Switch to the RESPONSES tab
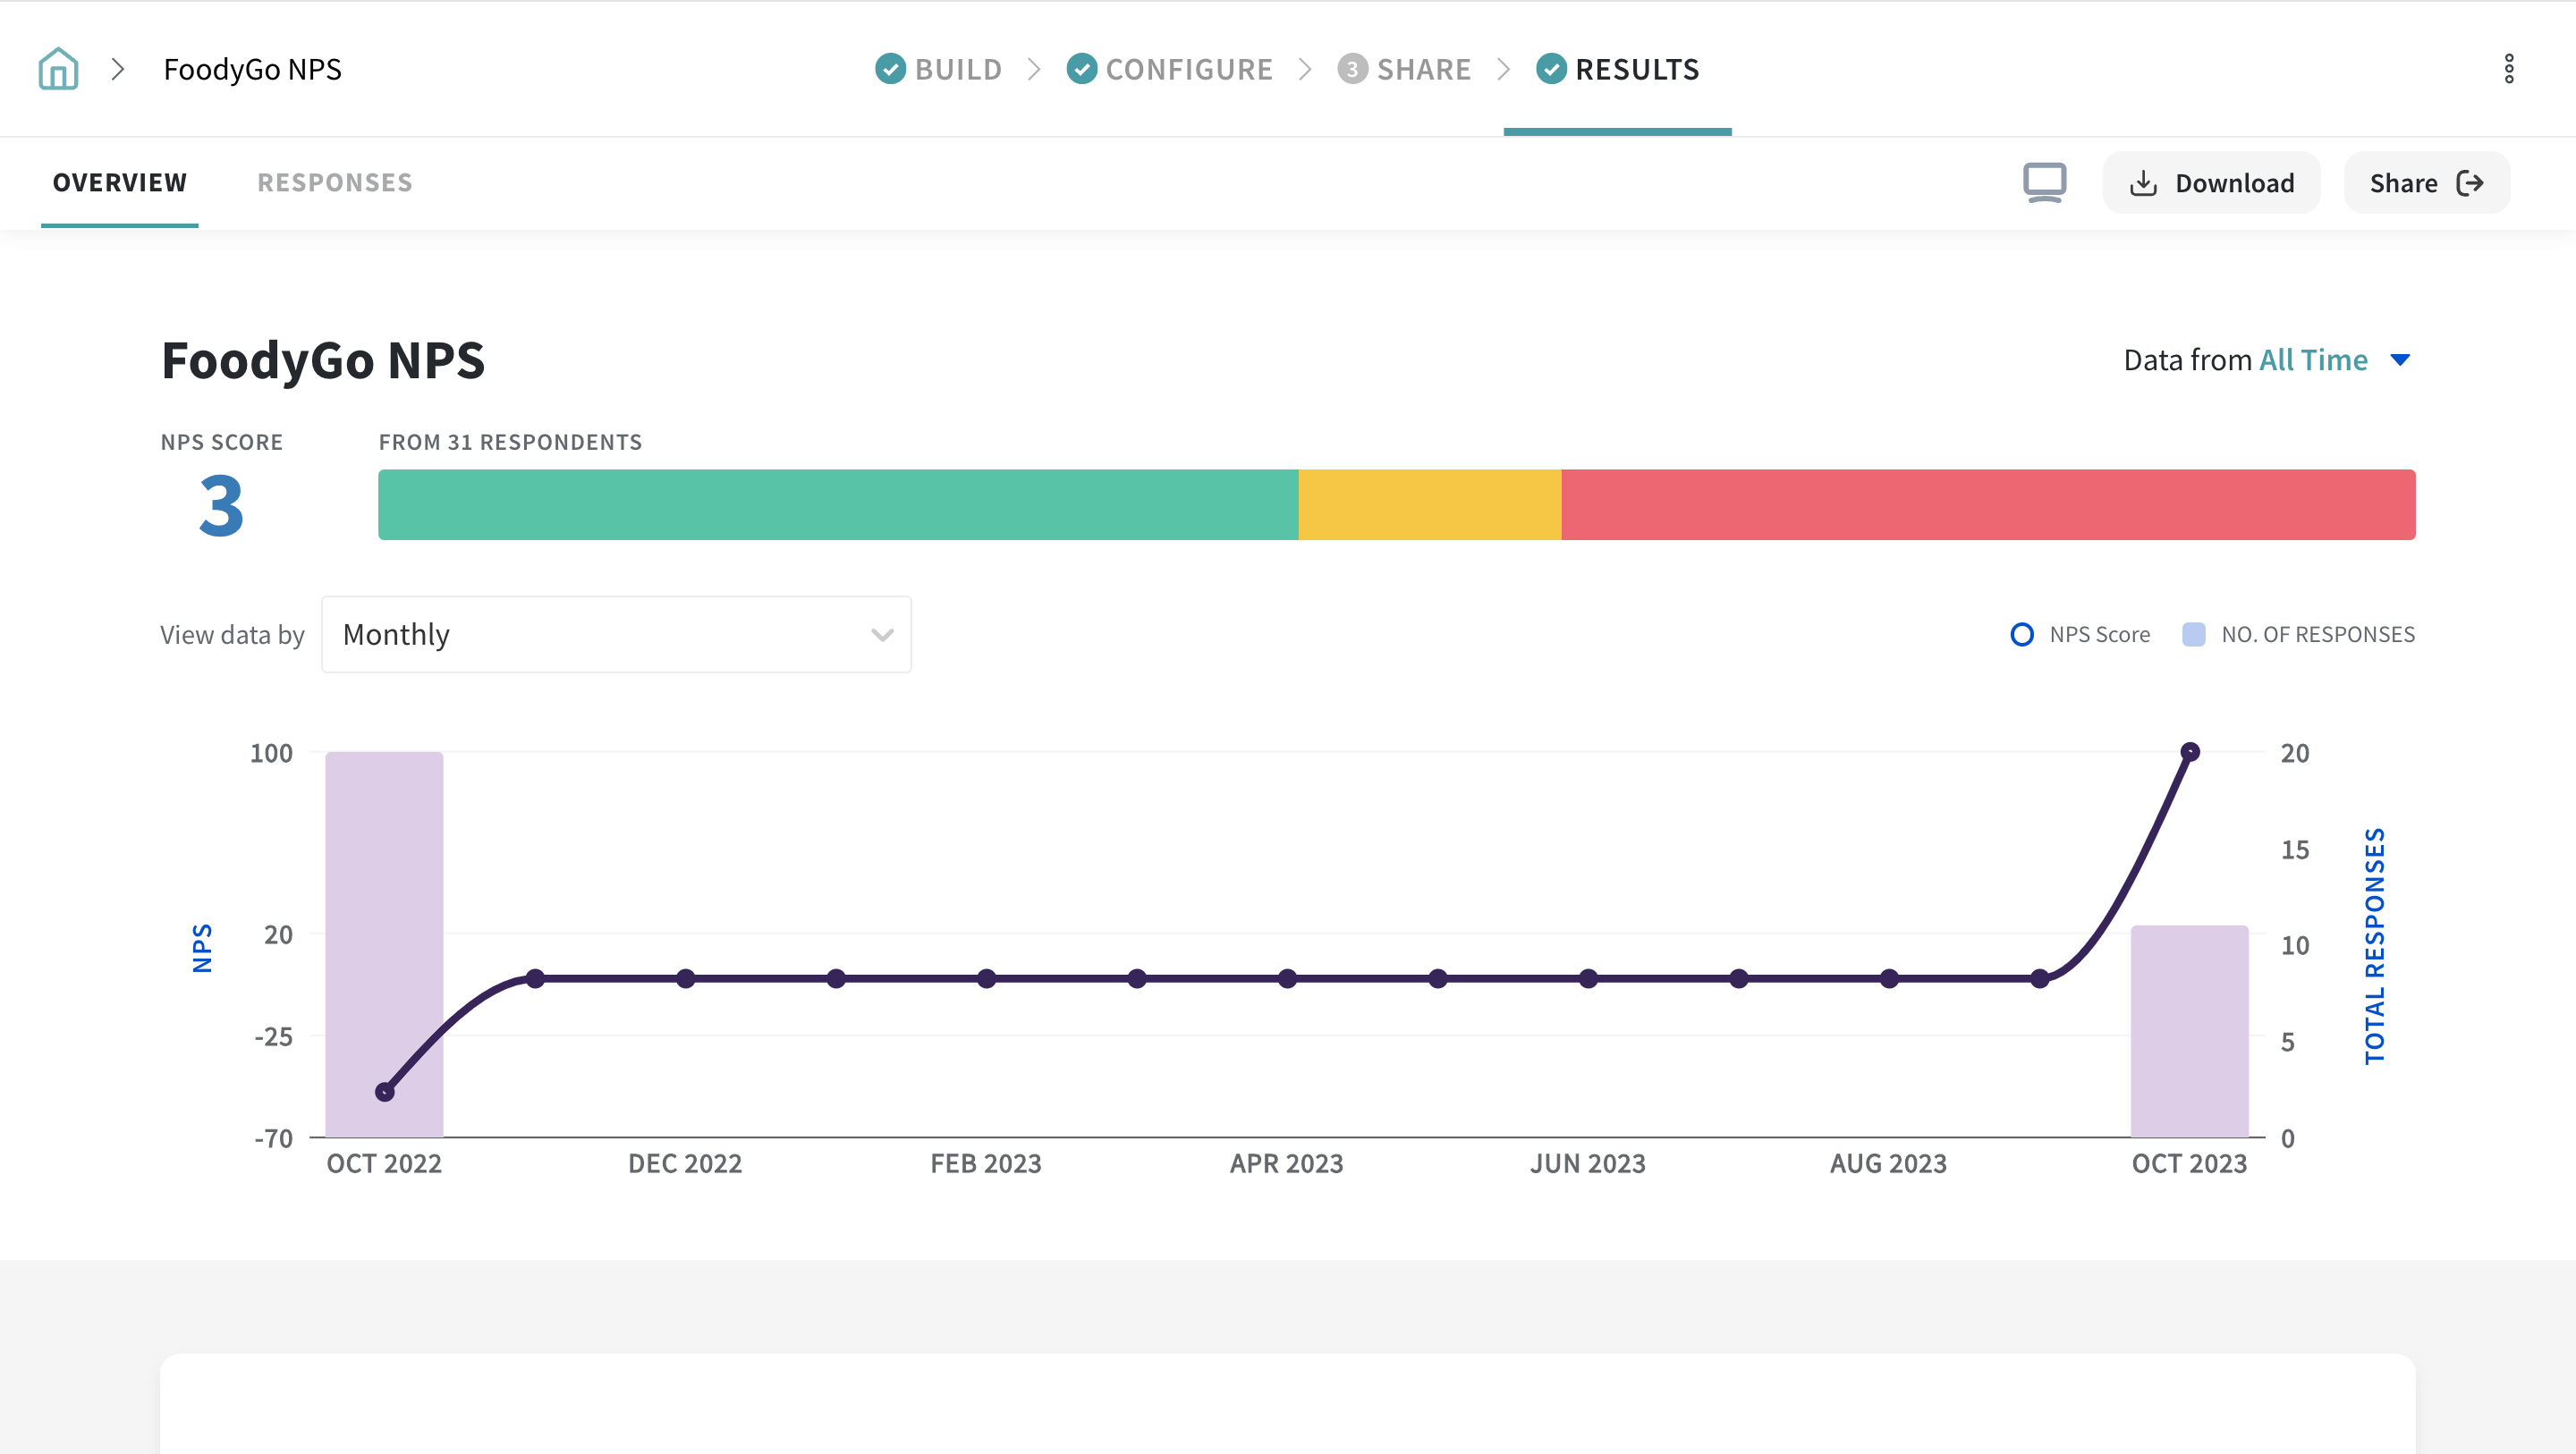 335,183
